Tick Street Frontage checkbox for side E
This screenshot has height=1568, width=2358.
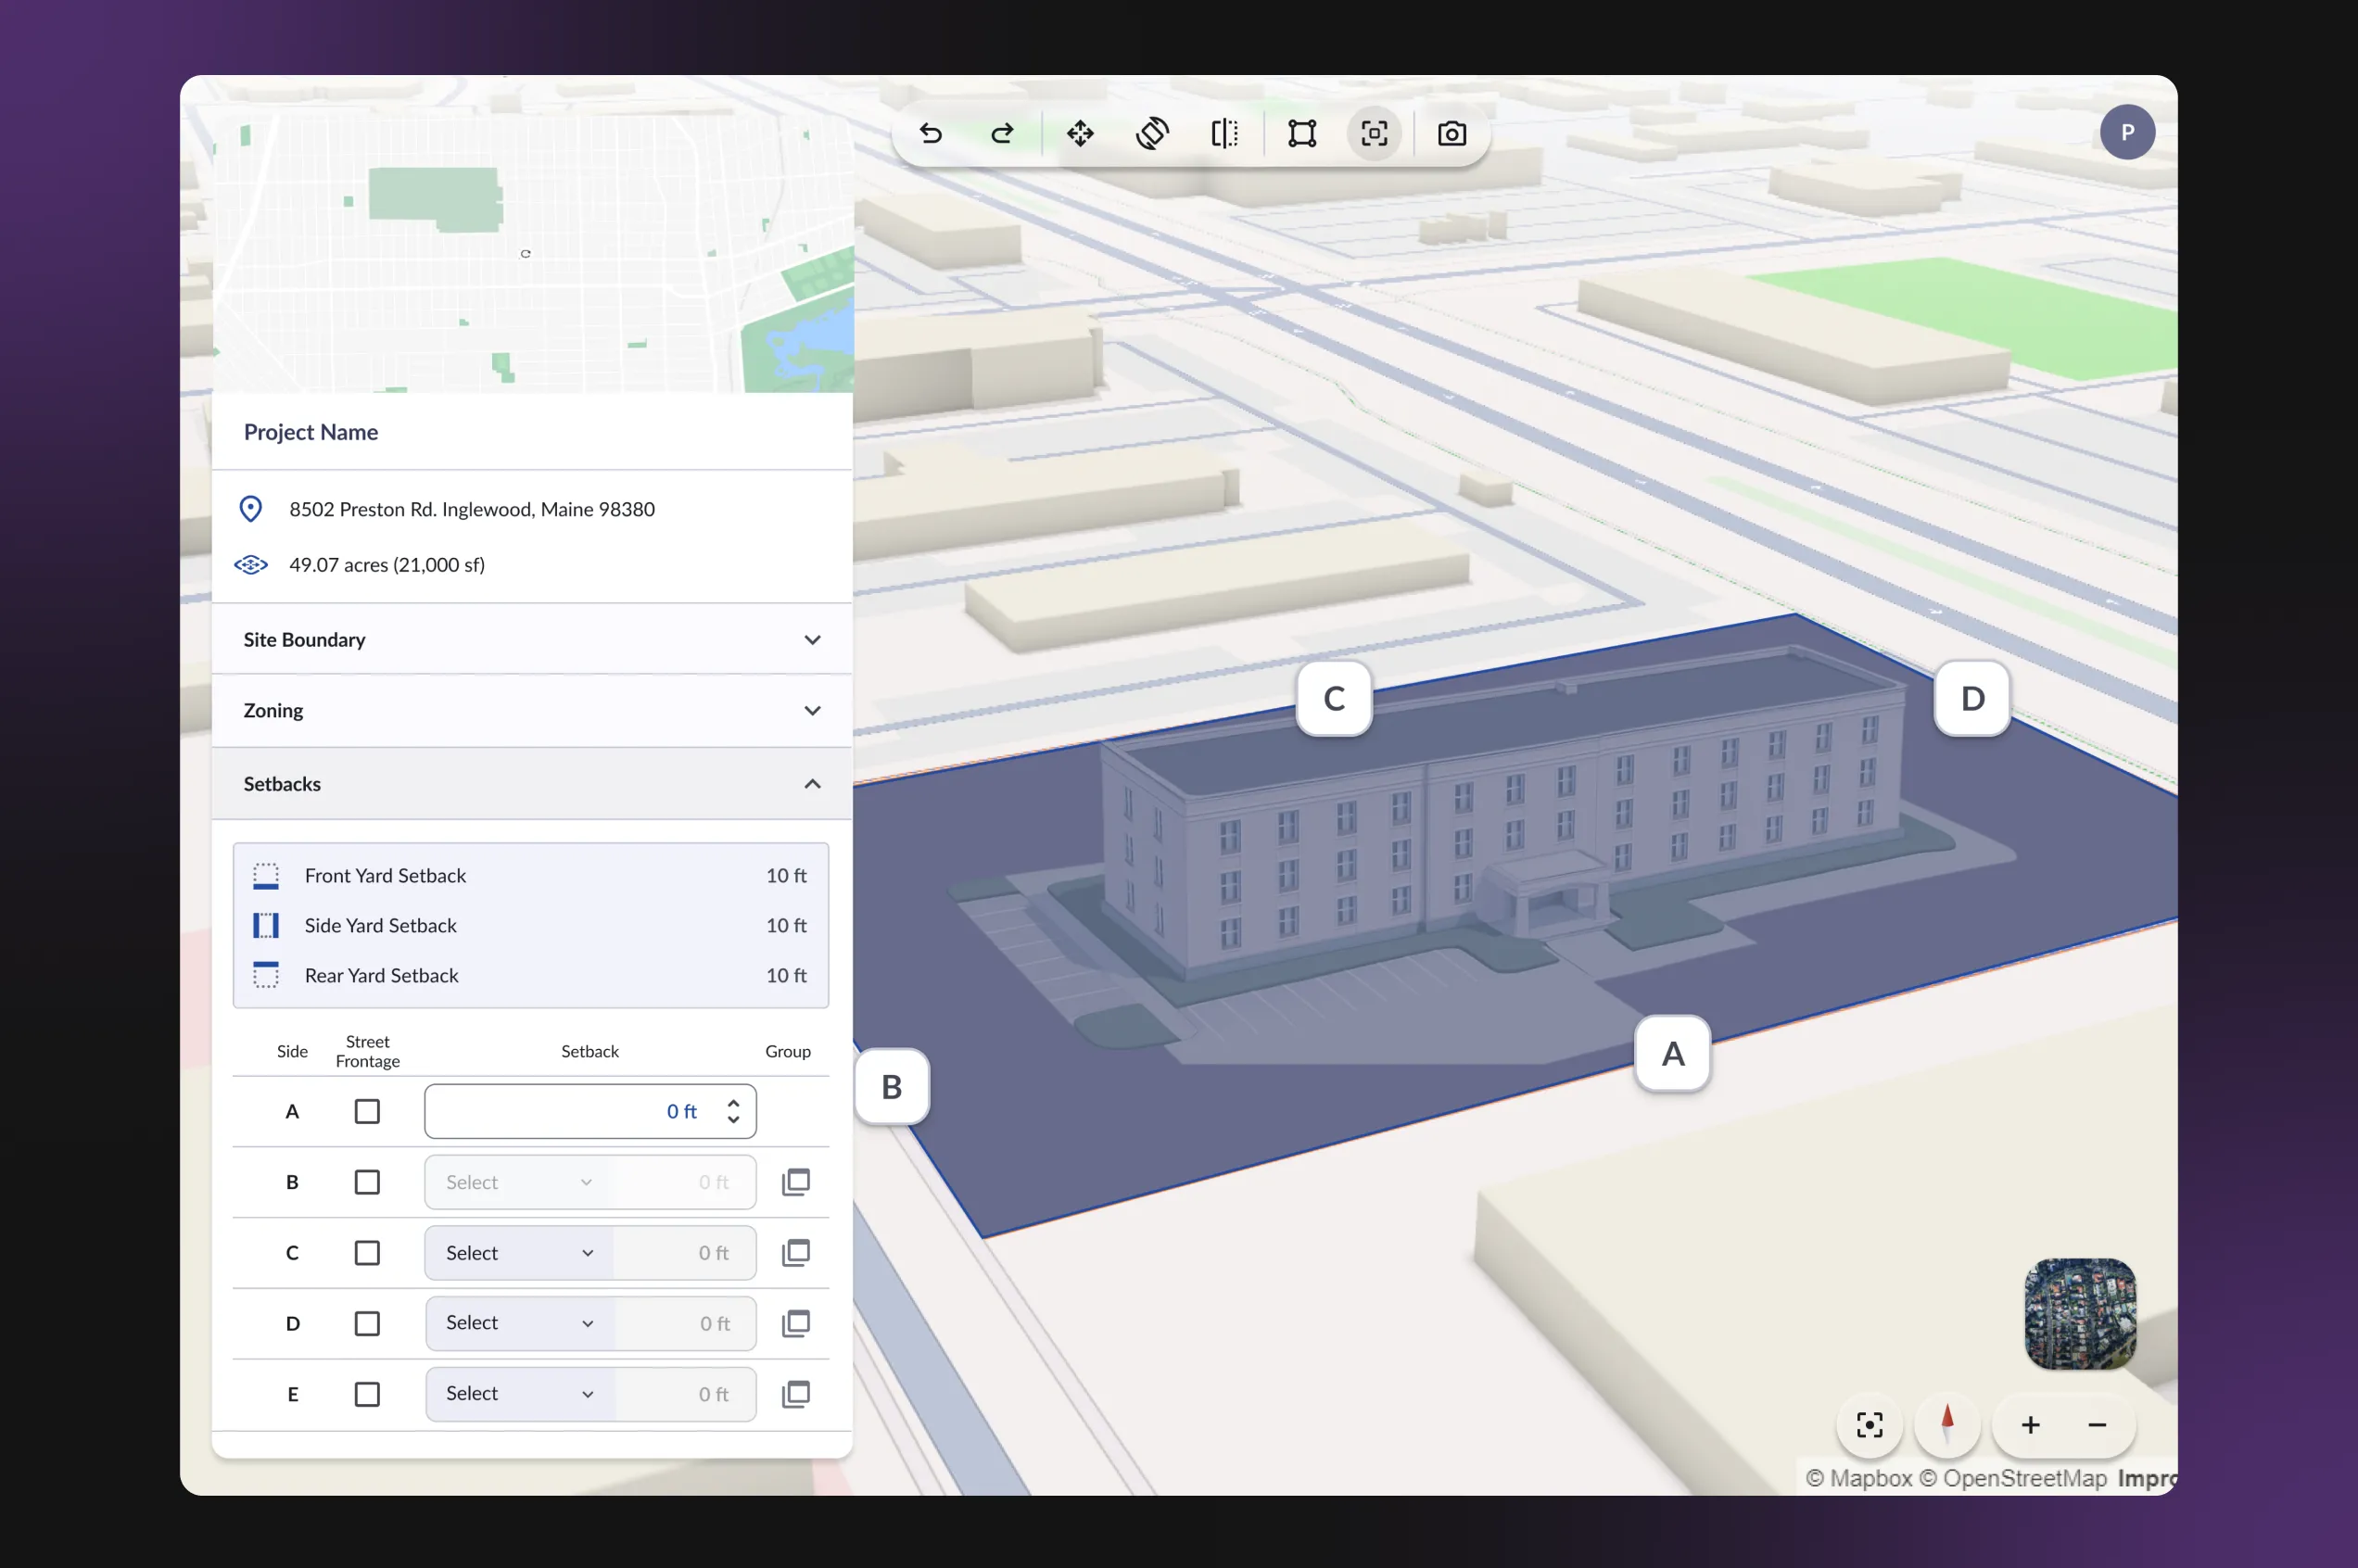pos(367,1394)
